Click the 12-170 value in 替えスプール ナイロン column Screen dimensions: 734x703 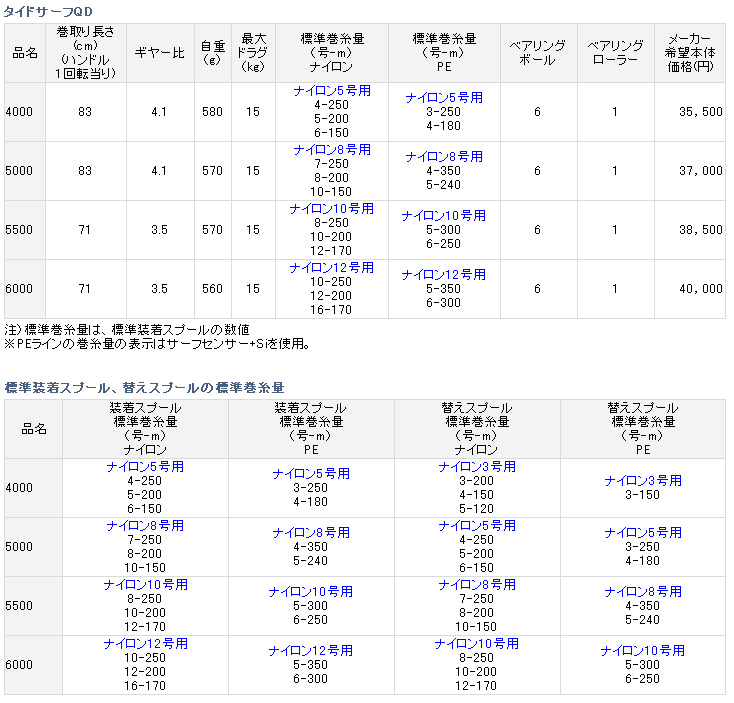click(476, 686)
